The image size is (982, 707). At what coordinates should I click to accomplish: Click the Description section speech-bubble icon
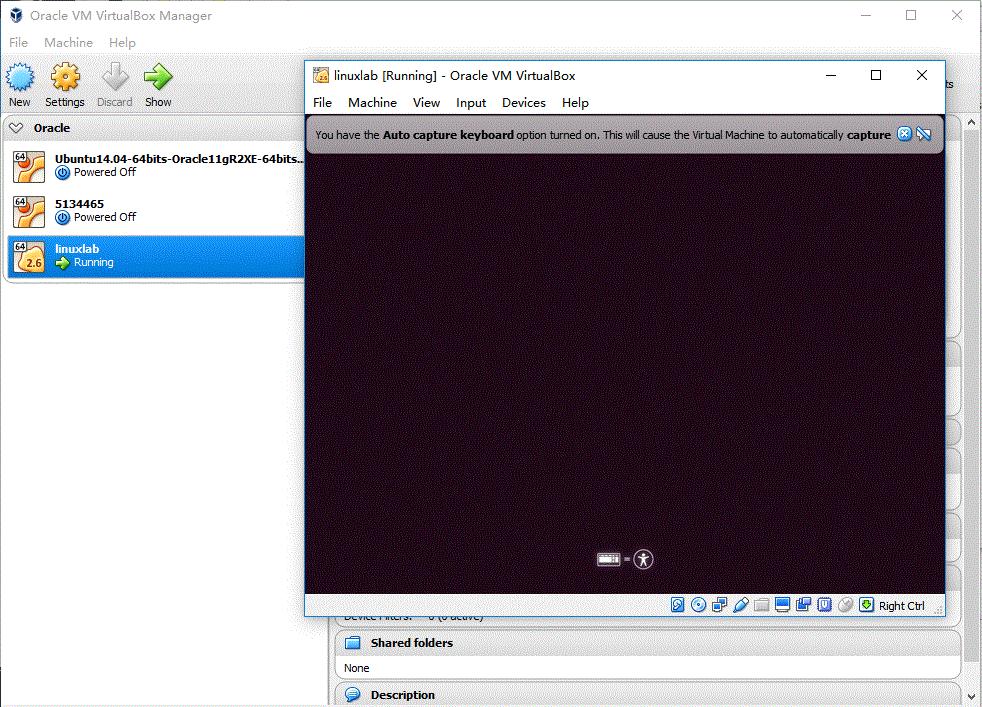[x=353, y=694]
